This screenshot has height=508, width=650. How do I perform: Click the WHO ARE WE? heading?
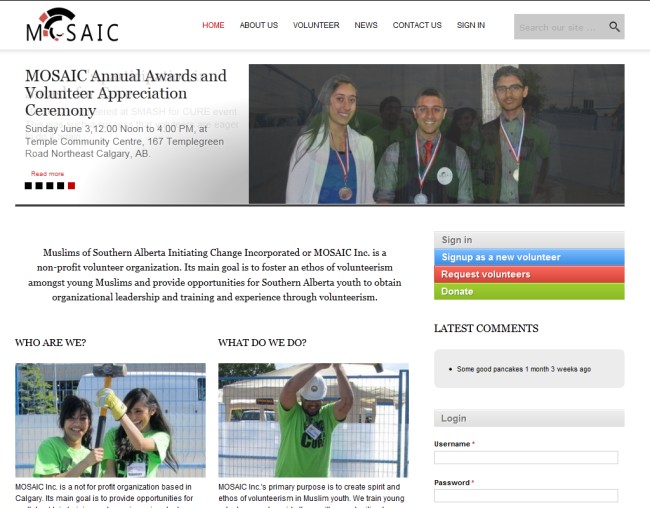[x=51, y=343]
